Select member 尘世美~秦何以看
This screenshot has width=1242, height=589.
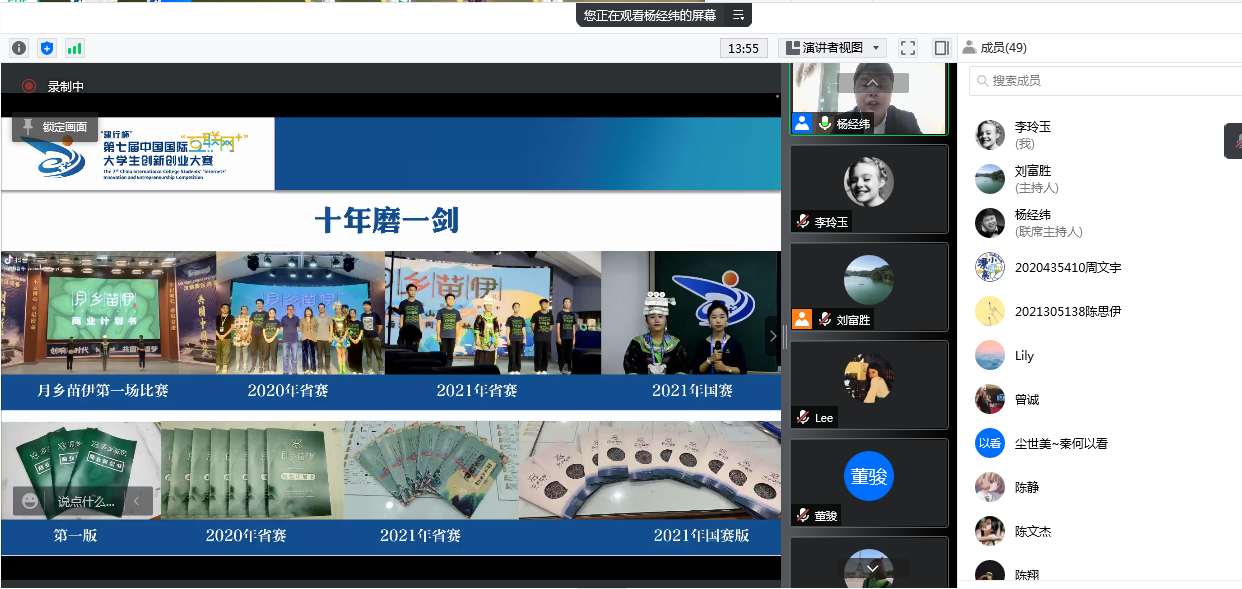click(x=1100, y=443)
